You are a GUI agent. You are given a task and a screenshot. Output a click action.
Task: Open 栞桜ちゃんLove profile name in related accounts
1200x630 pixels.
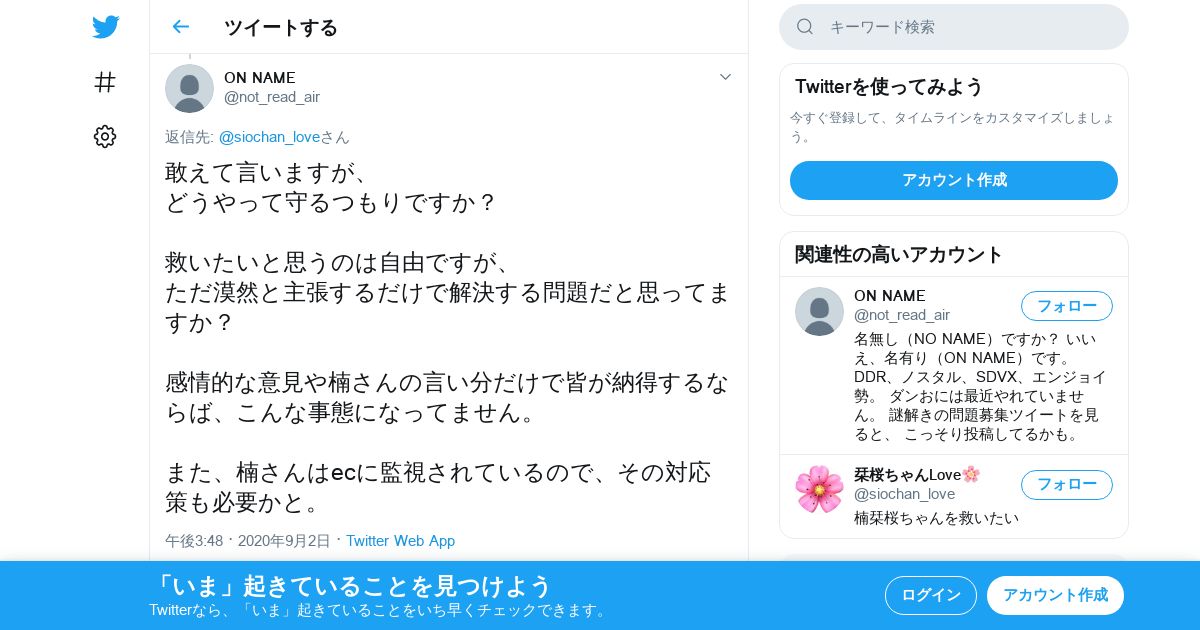917,474
